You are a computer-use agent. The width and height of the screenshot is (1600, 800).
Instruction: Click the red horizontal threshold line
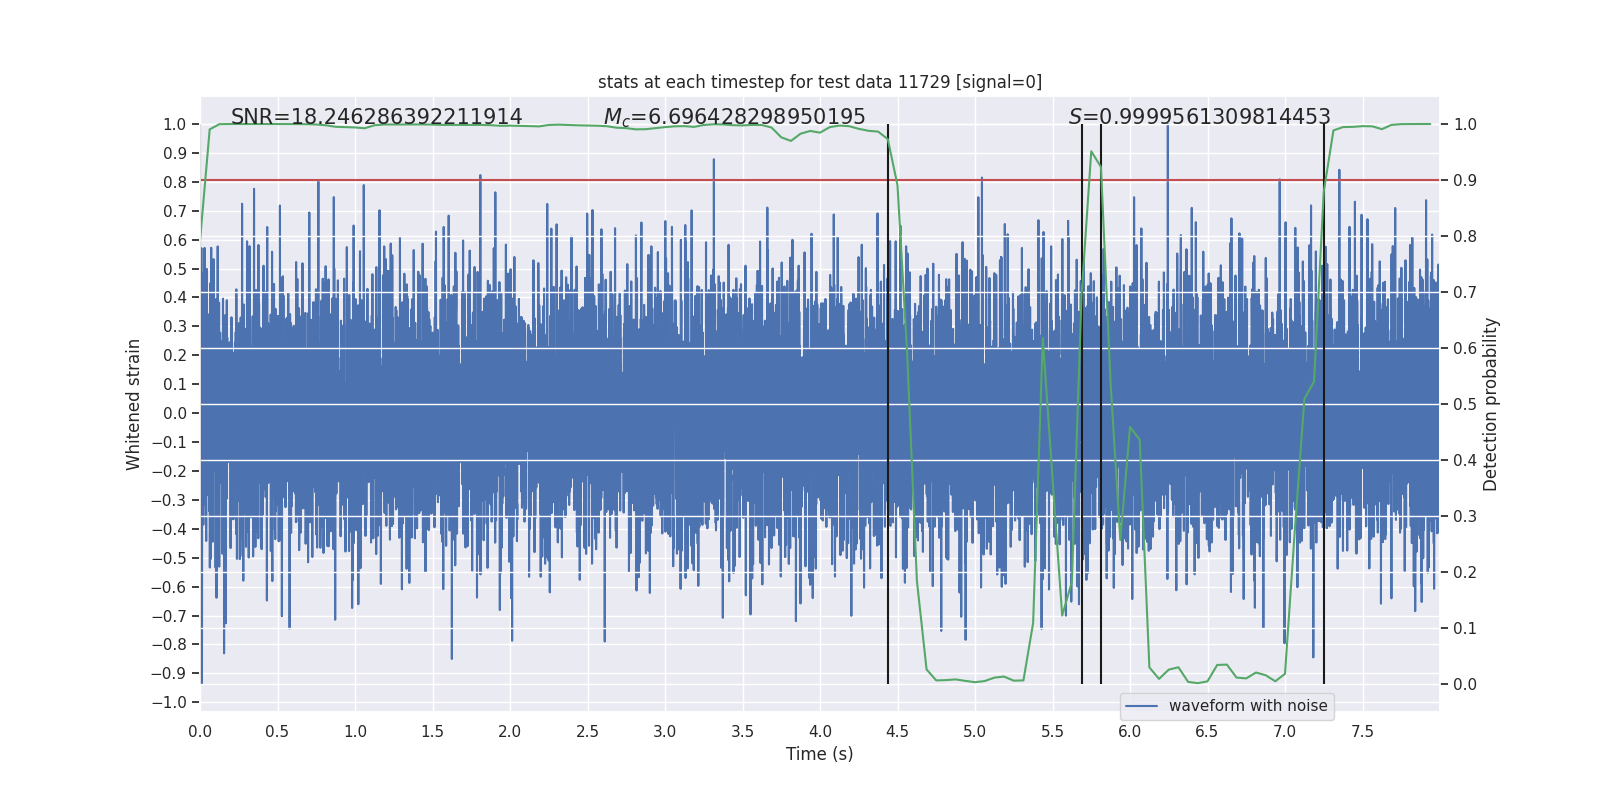[820, 181]
